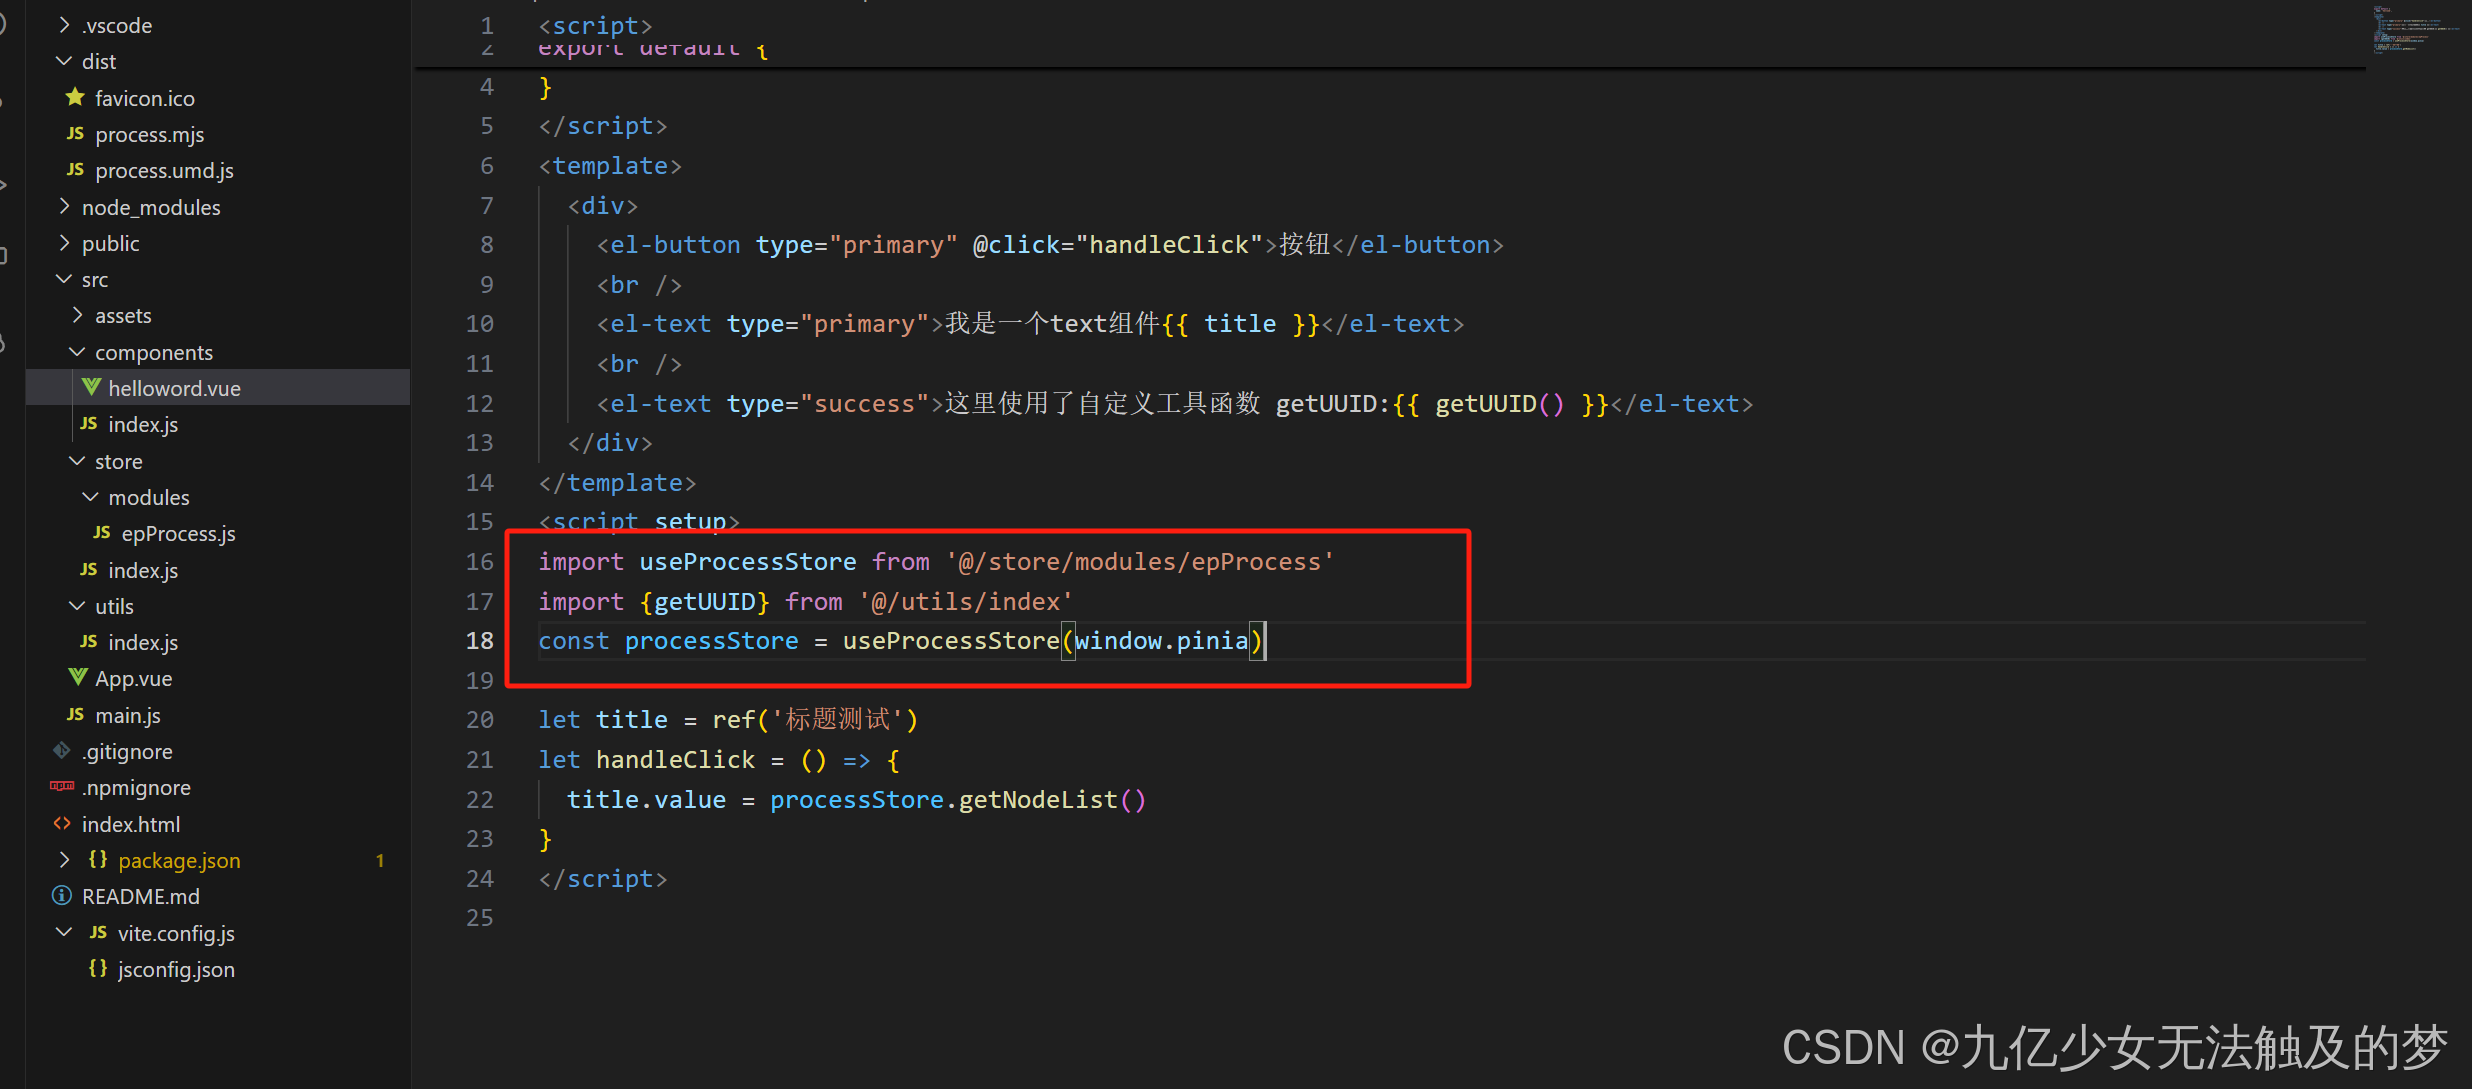Open package.json file
Screen dimensions: 2472x1089
click(179, 860)
